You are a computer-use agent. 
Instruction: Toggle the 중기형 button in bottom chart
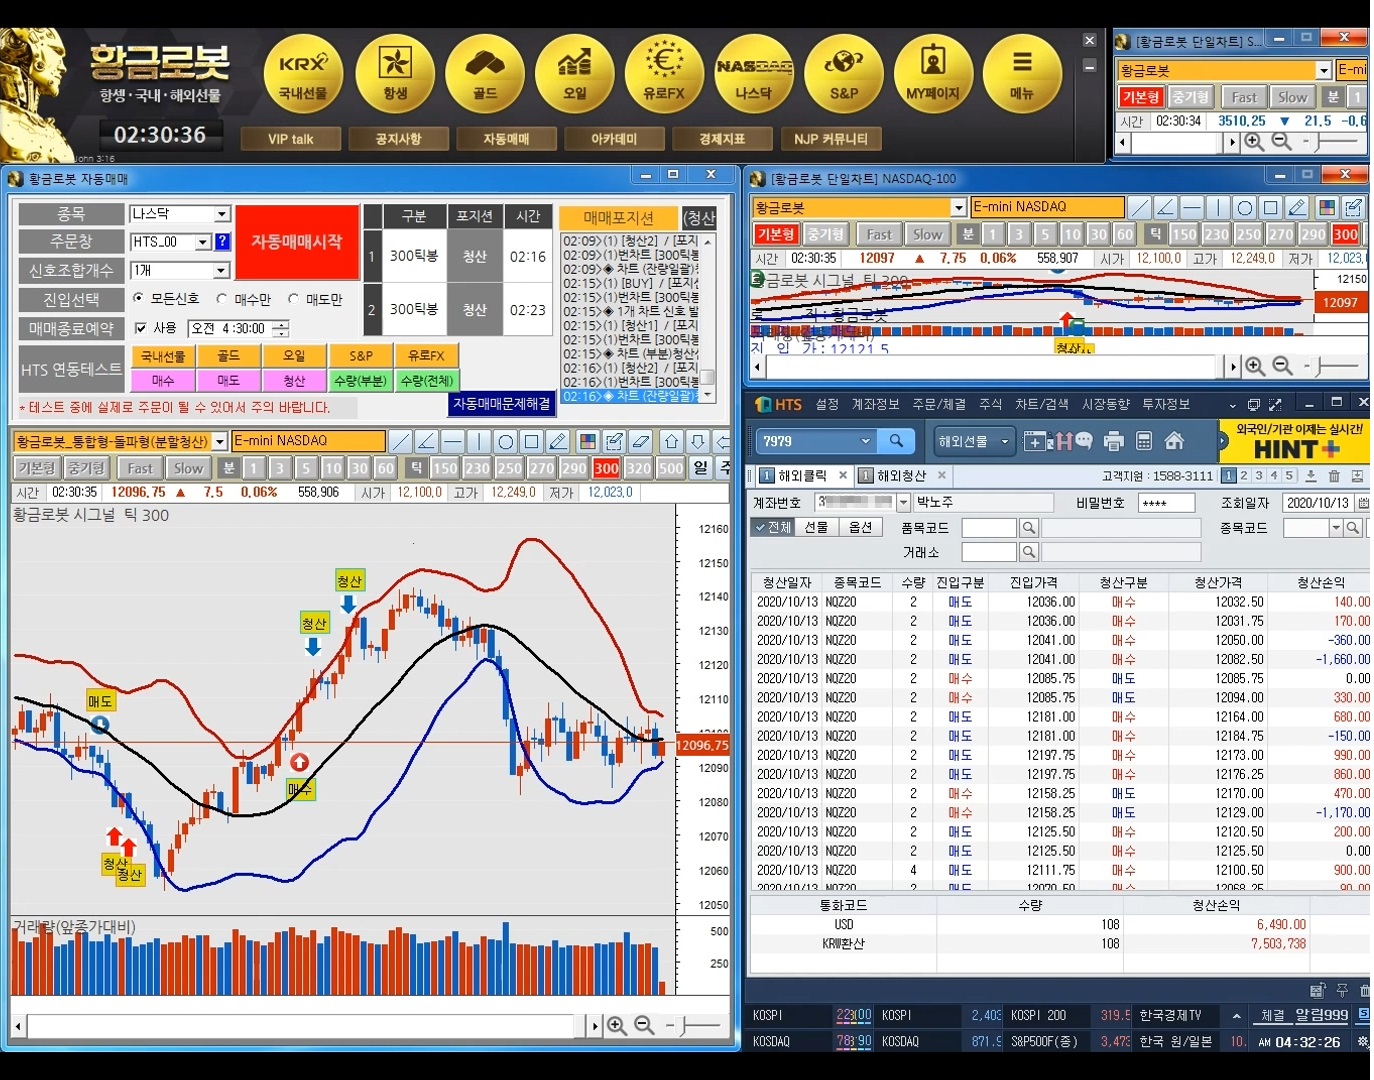pyautogui.click(x=86, y=468)
